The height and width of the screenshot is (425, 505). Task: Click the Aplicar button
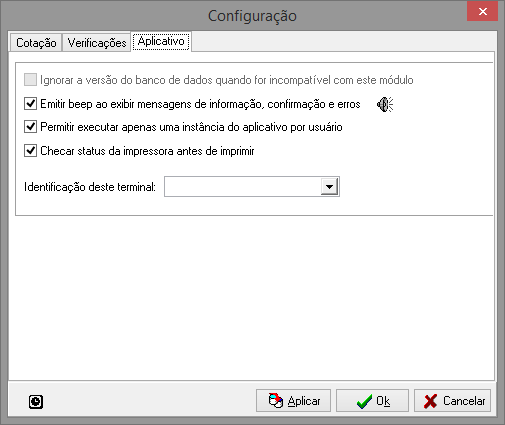click(x=293, y=401)
